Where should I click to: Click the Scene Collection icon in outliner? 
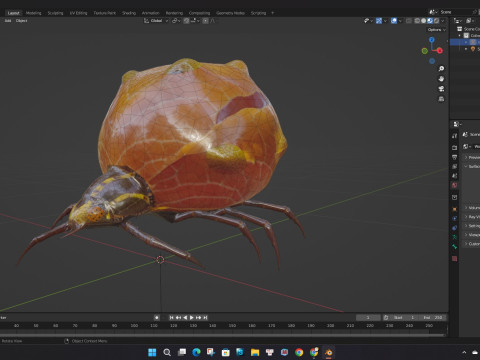point(460,29)
